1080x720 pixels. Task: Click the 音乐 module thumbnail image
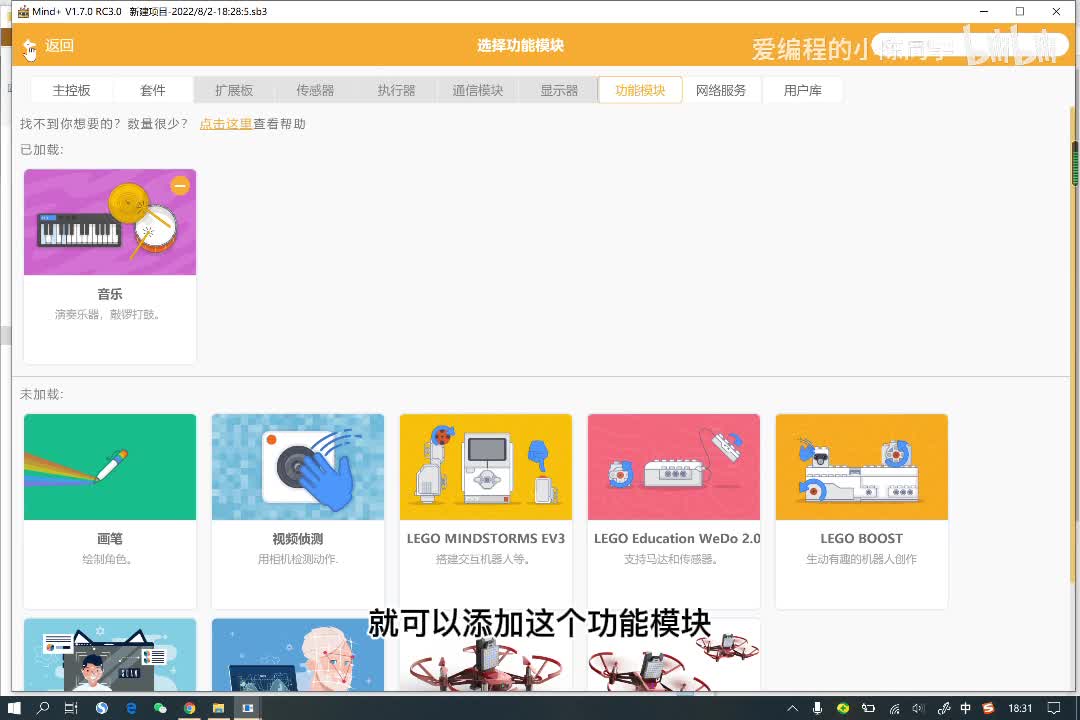[x=110, y=222]
